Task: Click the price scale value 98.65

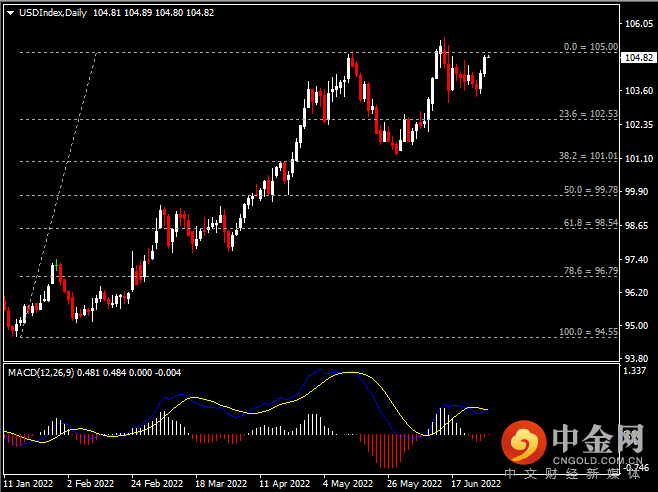Action: coord(637,226)
